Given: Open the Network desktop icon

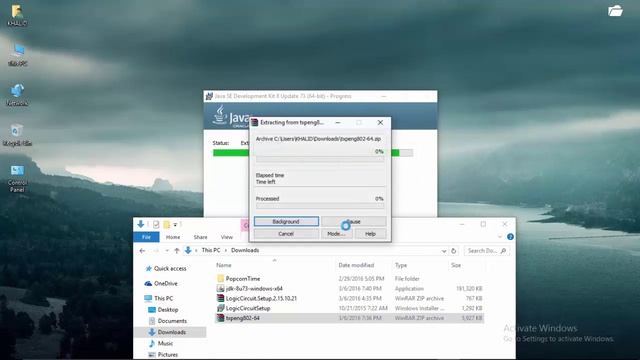Looking at the screenshot, I should (17, 95).
